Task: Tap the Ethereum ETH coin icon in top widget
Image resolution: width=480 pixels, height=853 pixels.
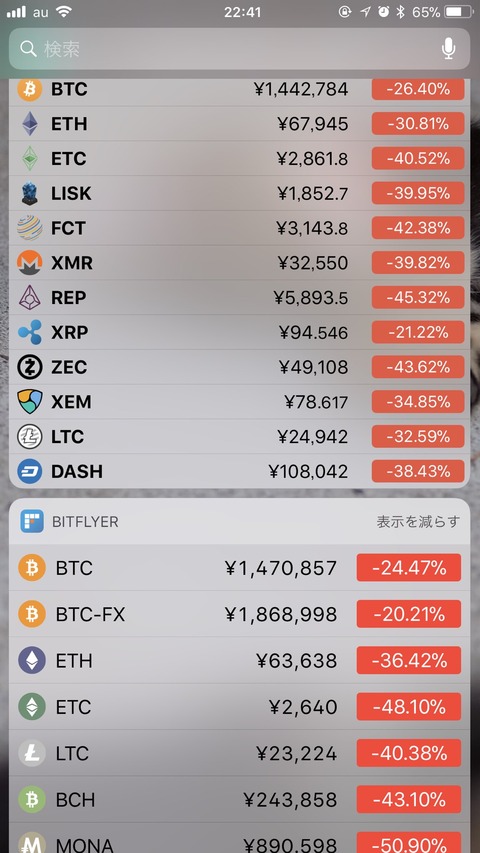Action: click(30, 123)
